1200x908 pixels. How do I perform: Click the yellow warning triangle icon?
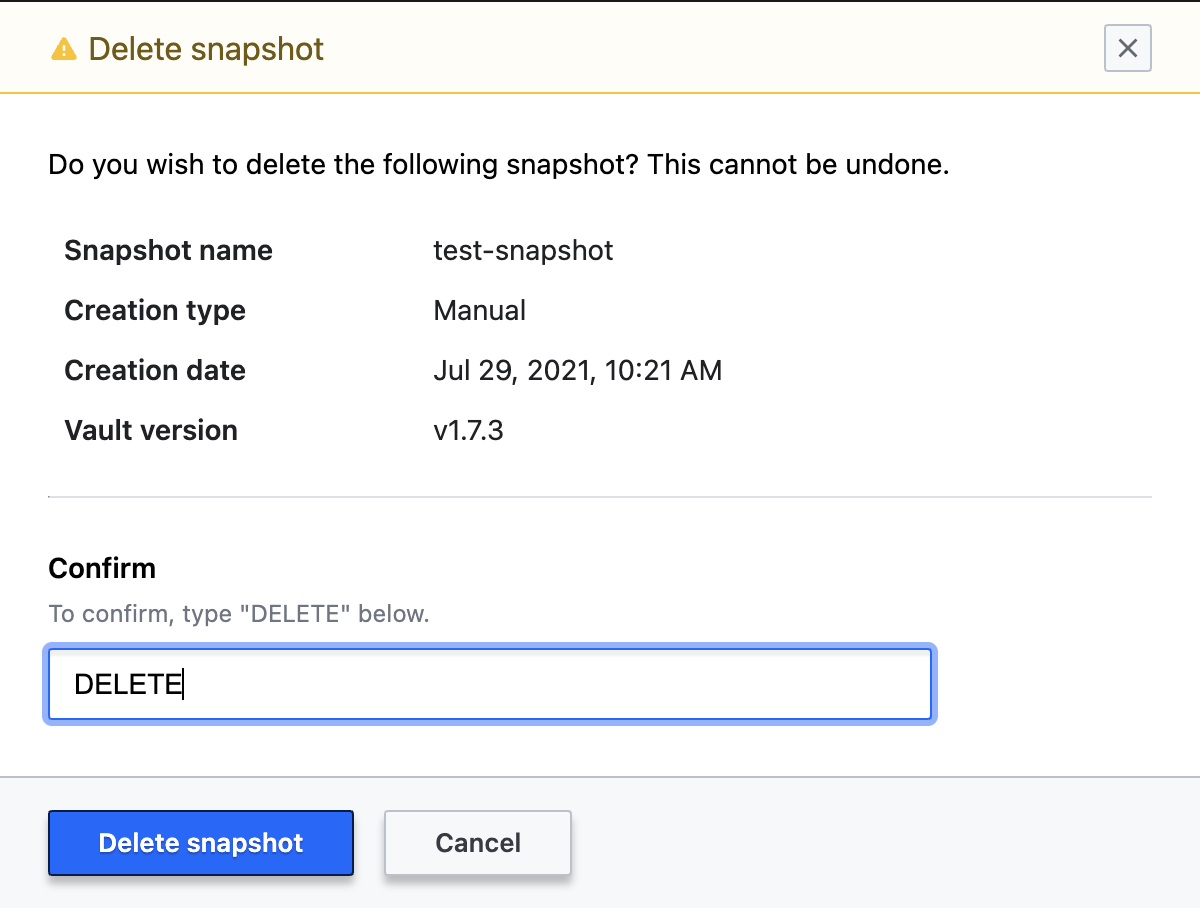pos(64,49)
